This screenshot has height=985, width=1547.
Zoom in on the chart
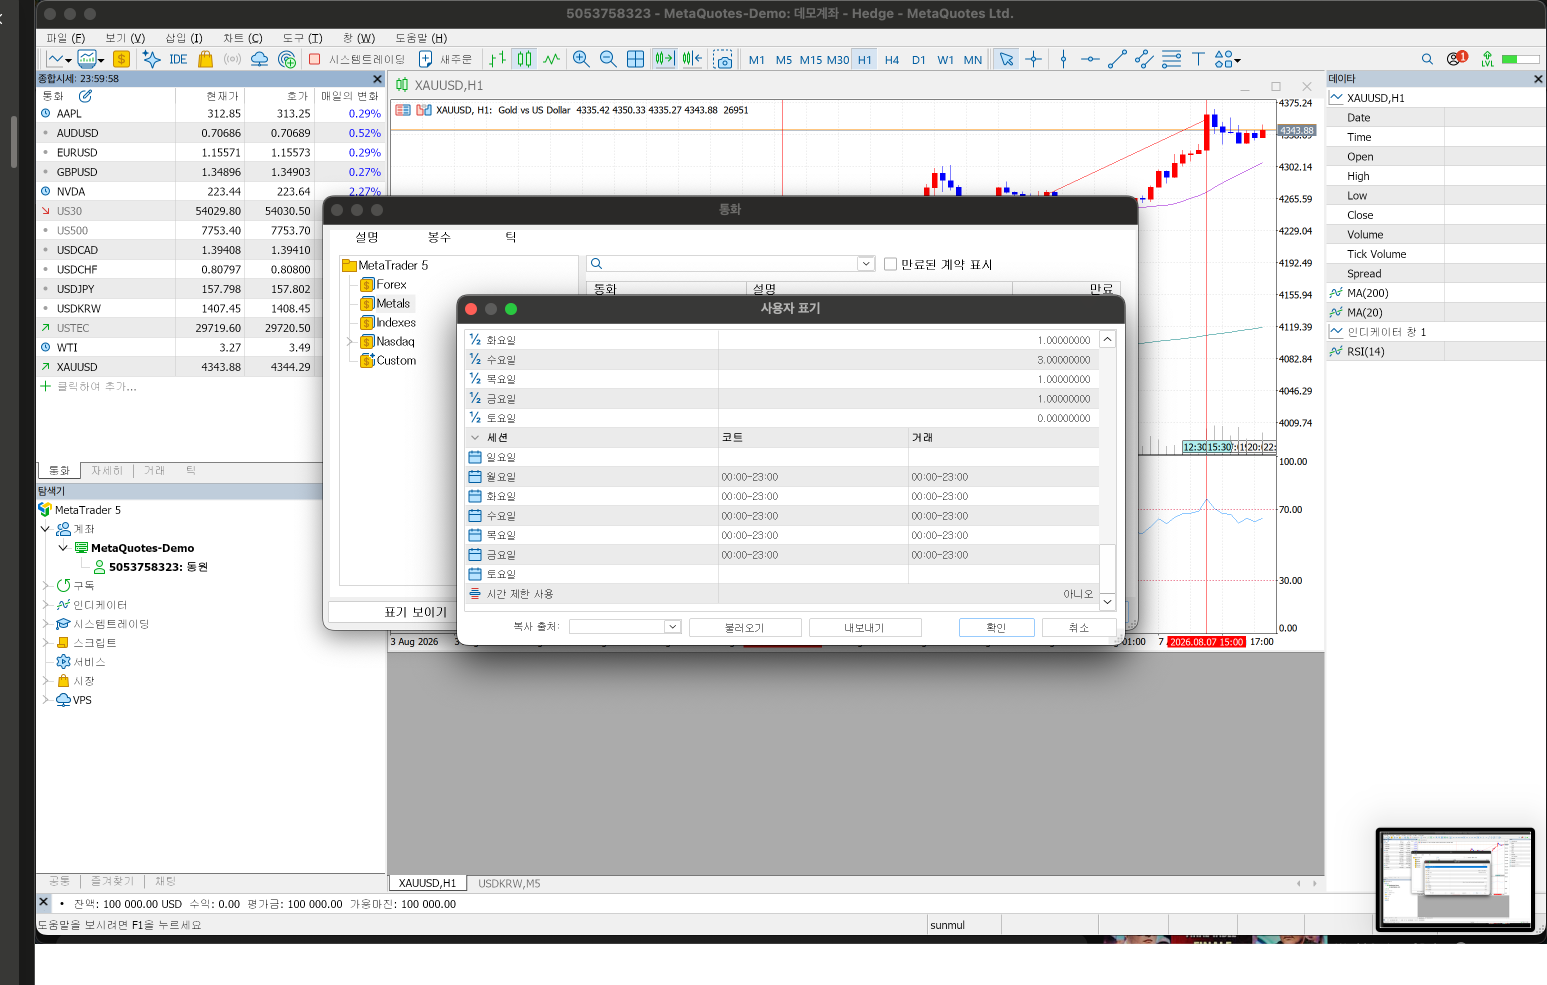(x=581, y=59)
